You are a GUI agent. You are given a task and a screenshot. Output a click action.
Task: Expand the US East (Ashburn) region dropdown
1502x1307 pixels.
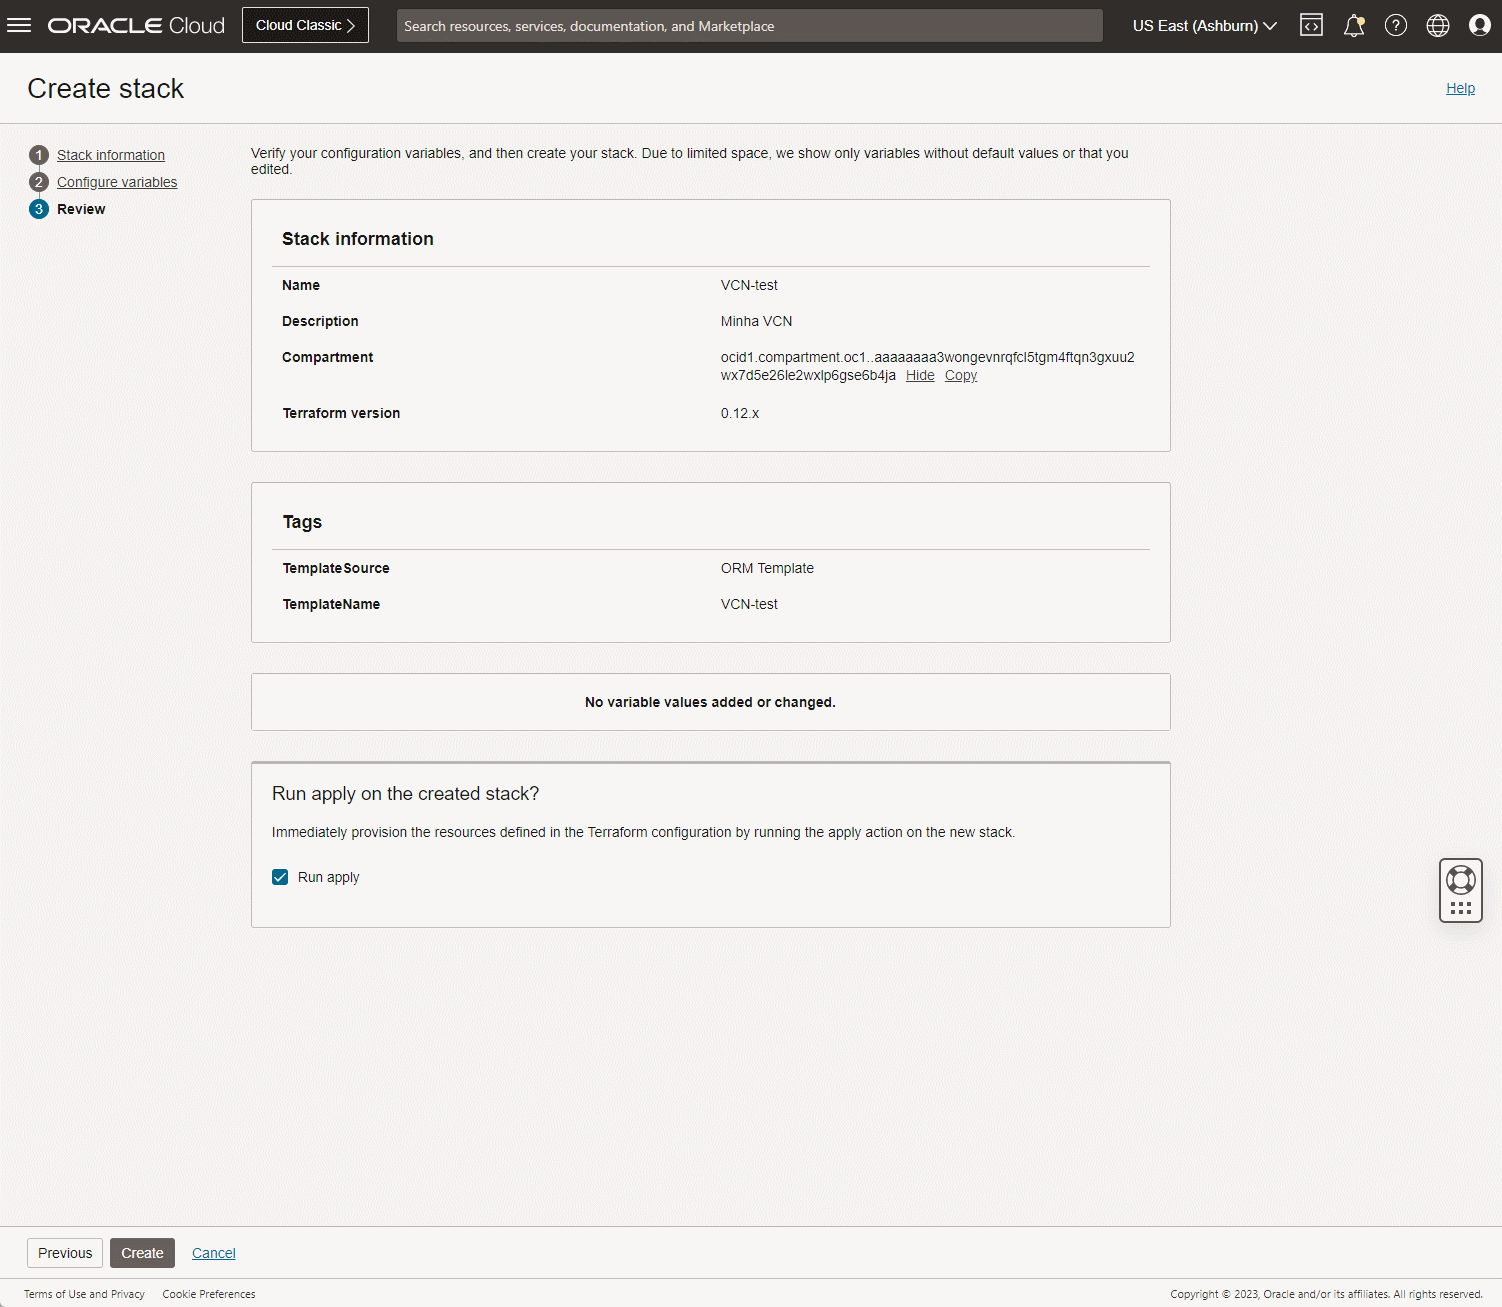pyautogui.click(x=1204, y=26)
